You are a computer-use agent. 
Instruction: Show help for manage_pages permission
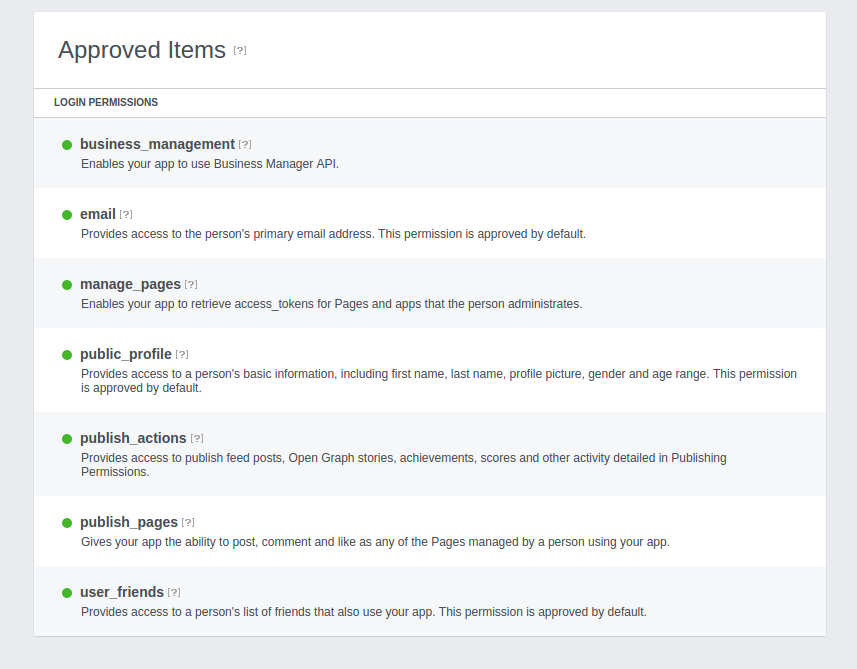191,284
